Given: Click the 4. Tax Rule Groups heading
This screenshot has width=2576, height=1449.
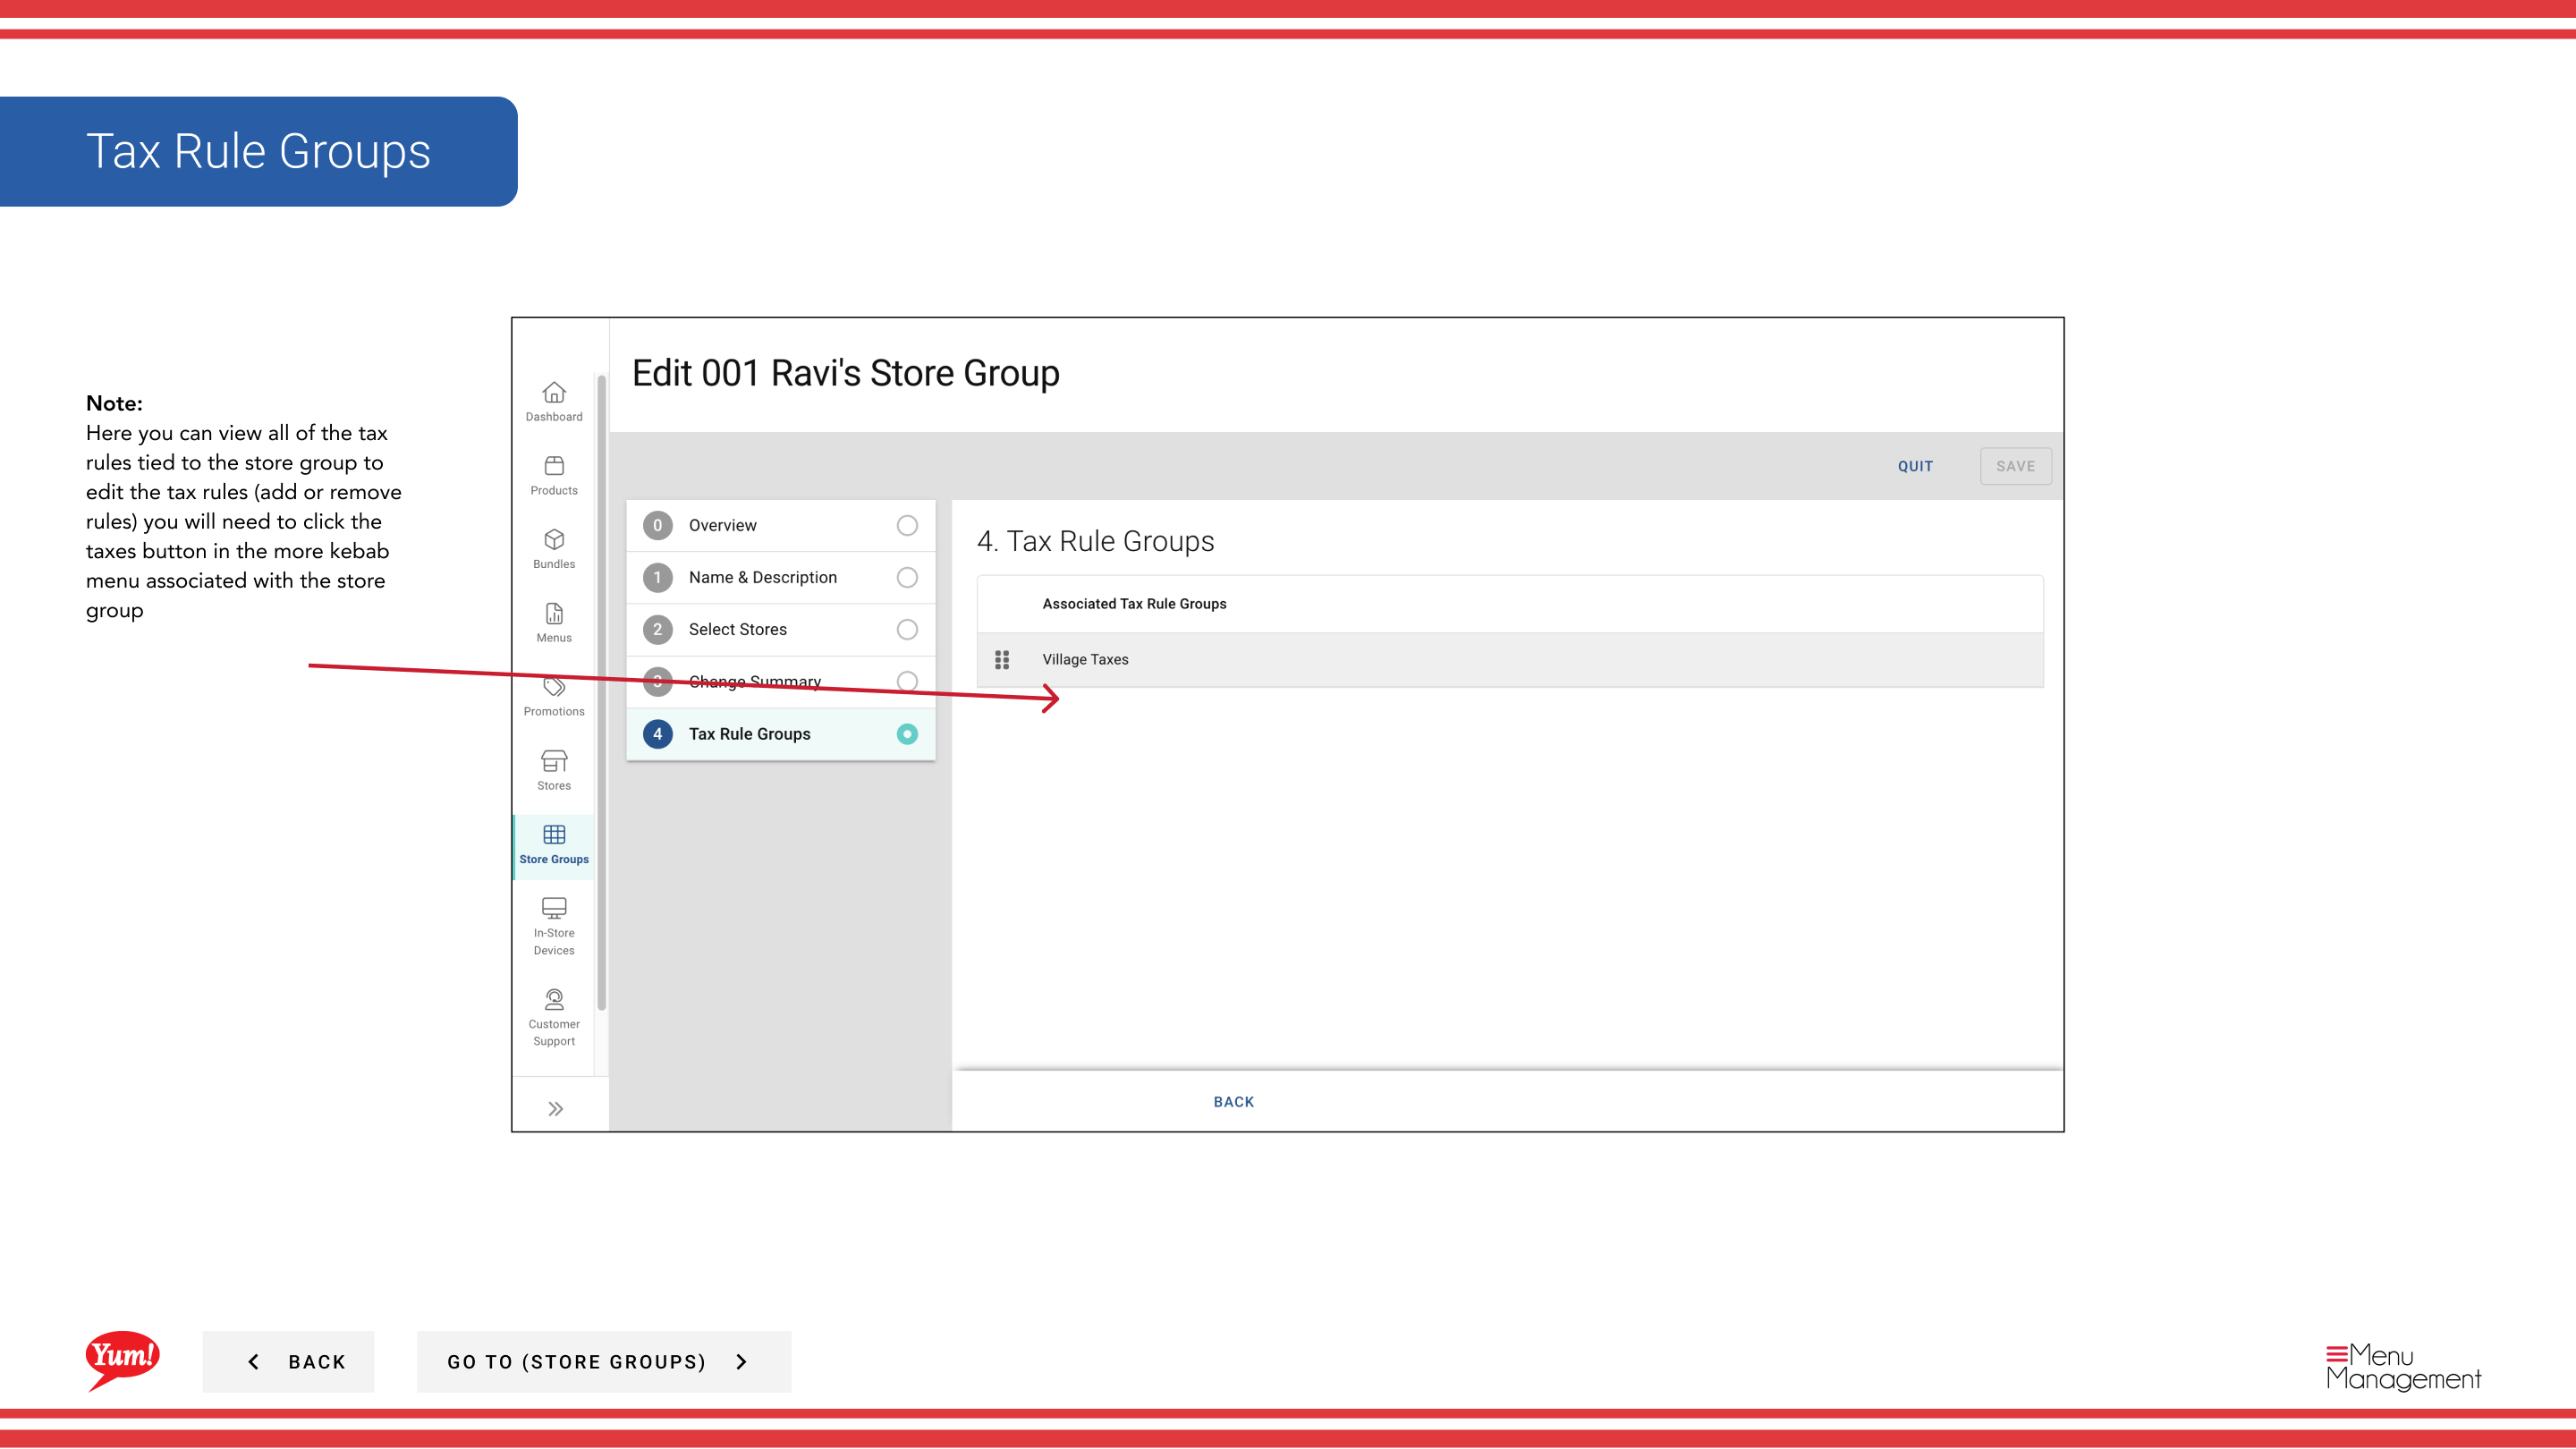Looking at the screenshot, I should point(1095,541).
